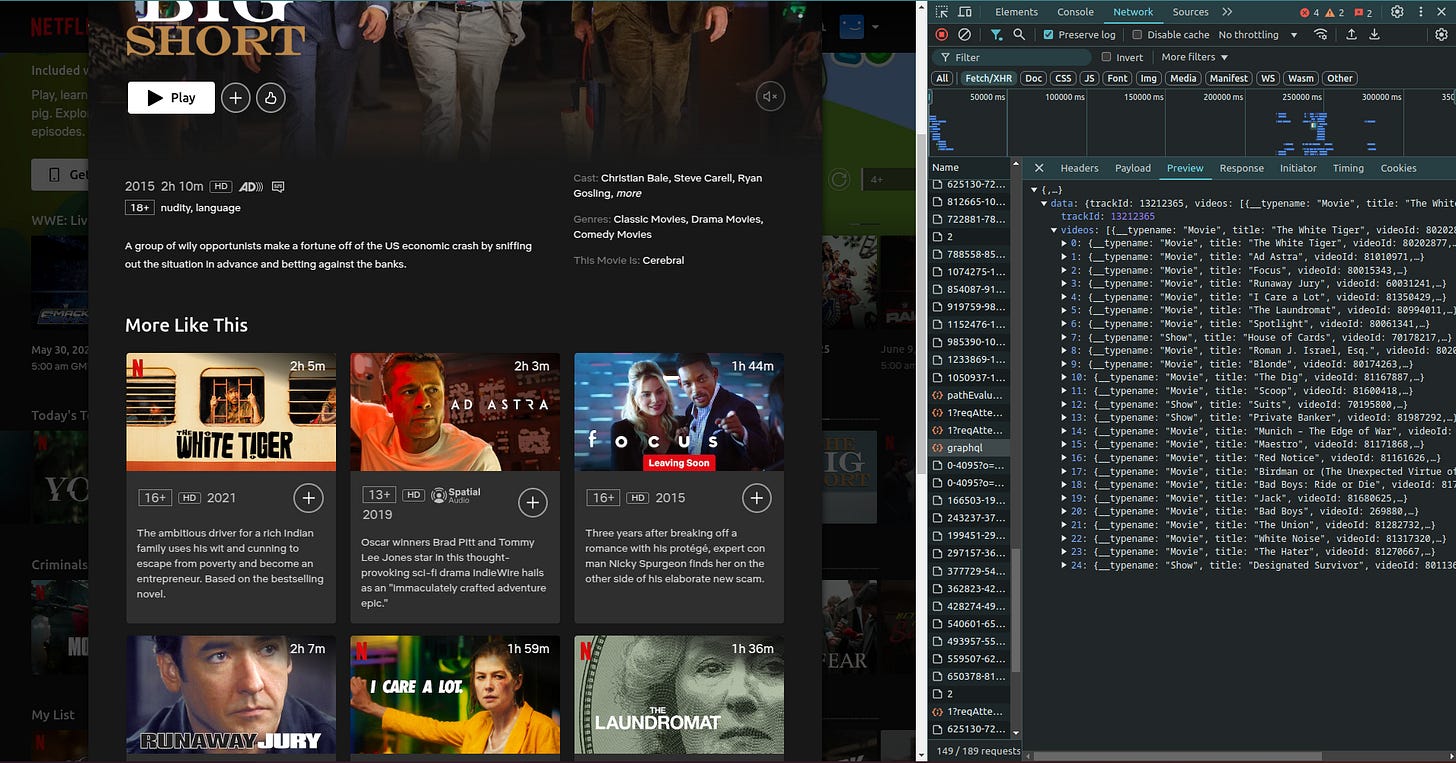Toggle the Fetch/XHR filter chip
This screenshot has height=763, width=1456.
[987, 78]
